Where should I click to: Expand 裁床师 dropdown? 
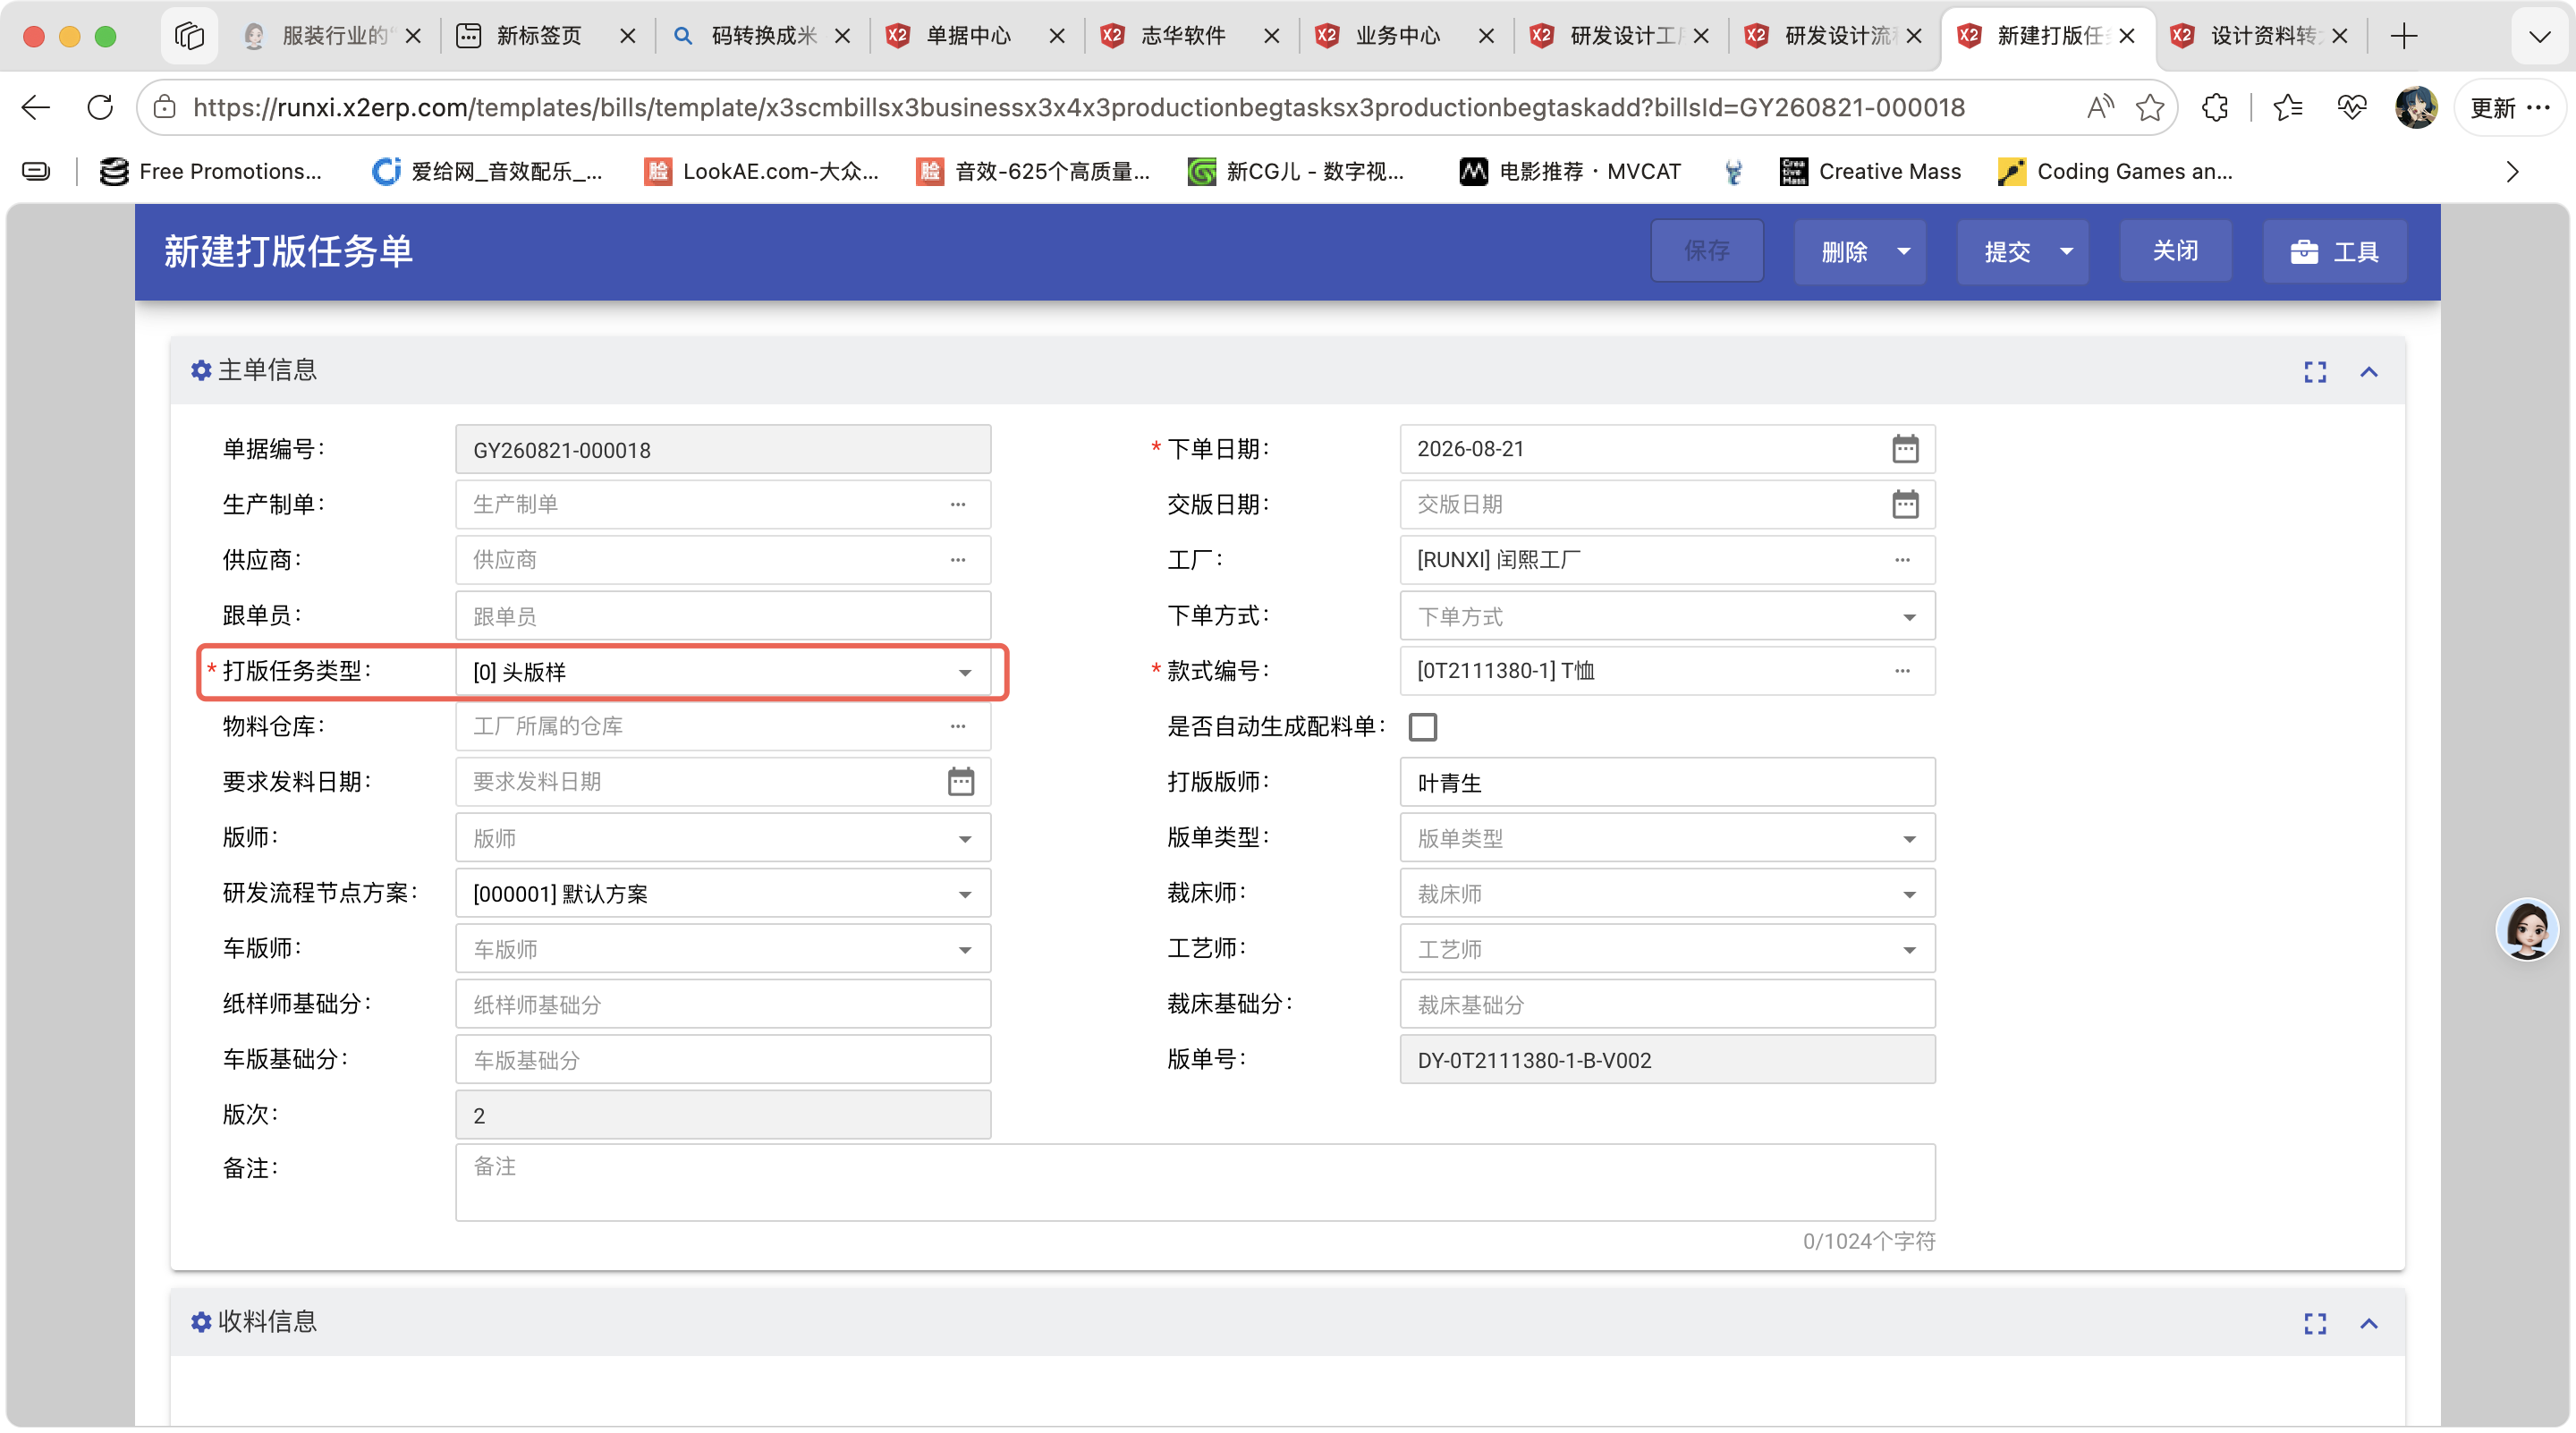1909,894
